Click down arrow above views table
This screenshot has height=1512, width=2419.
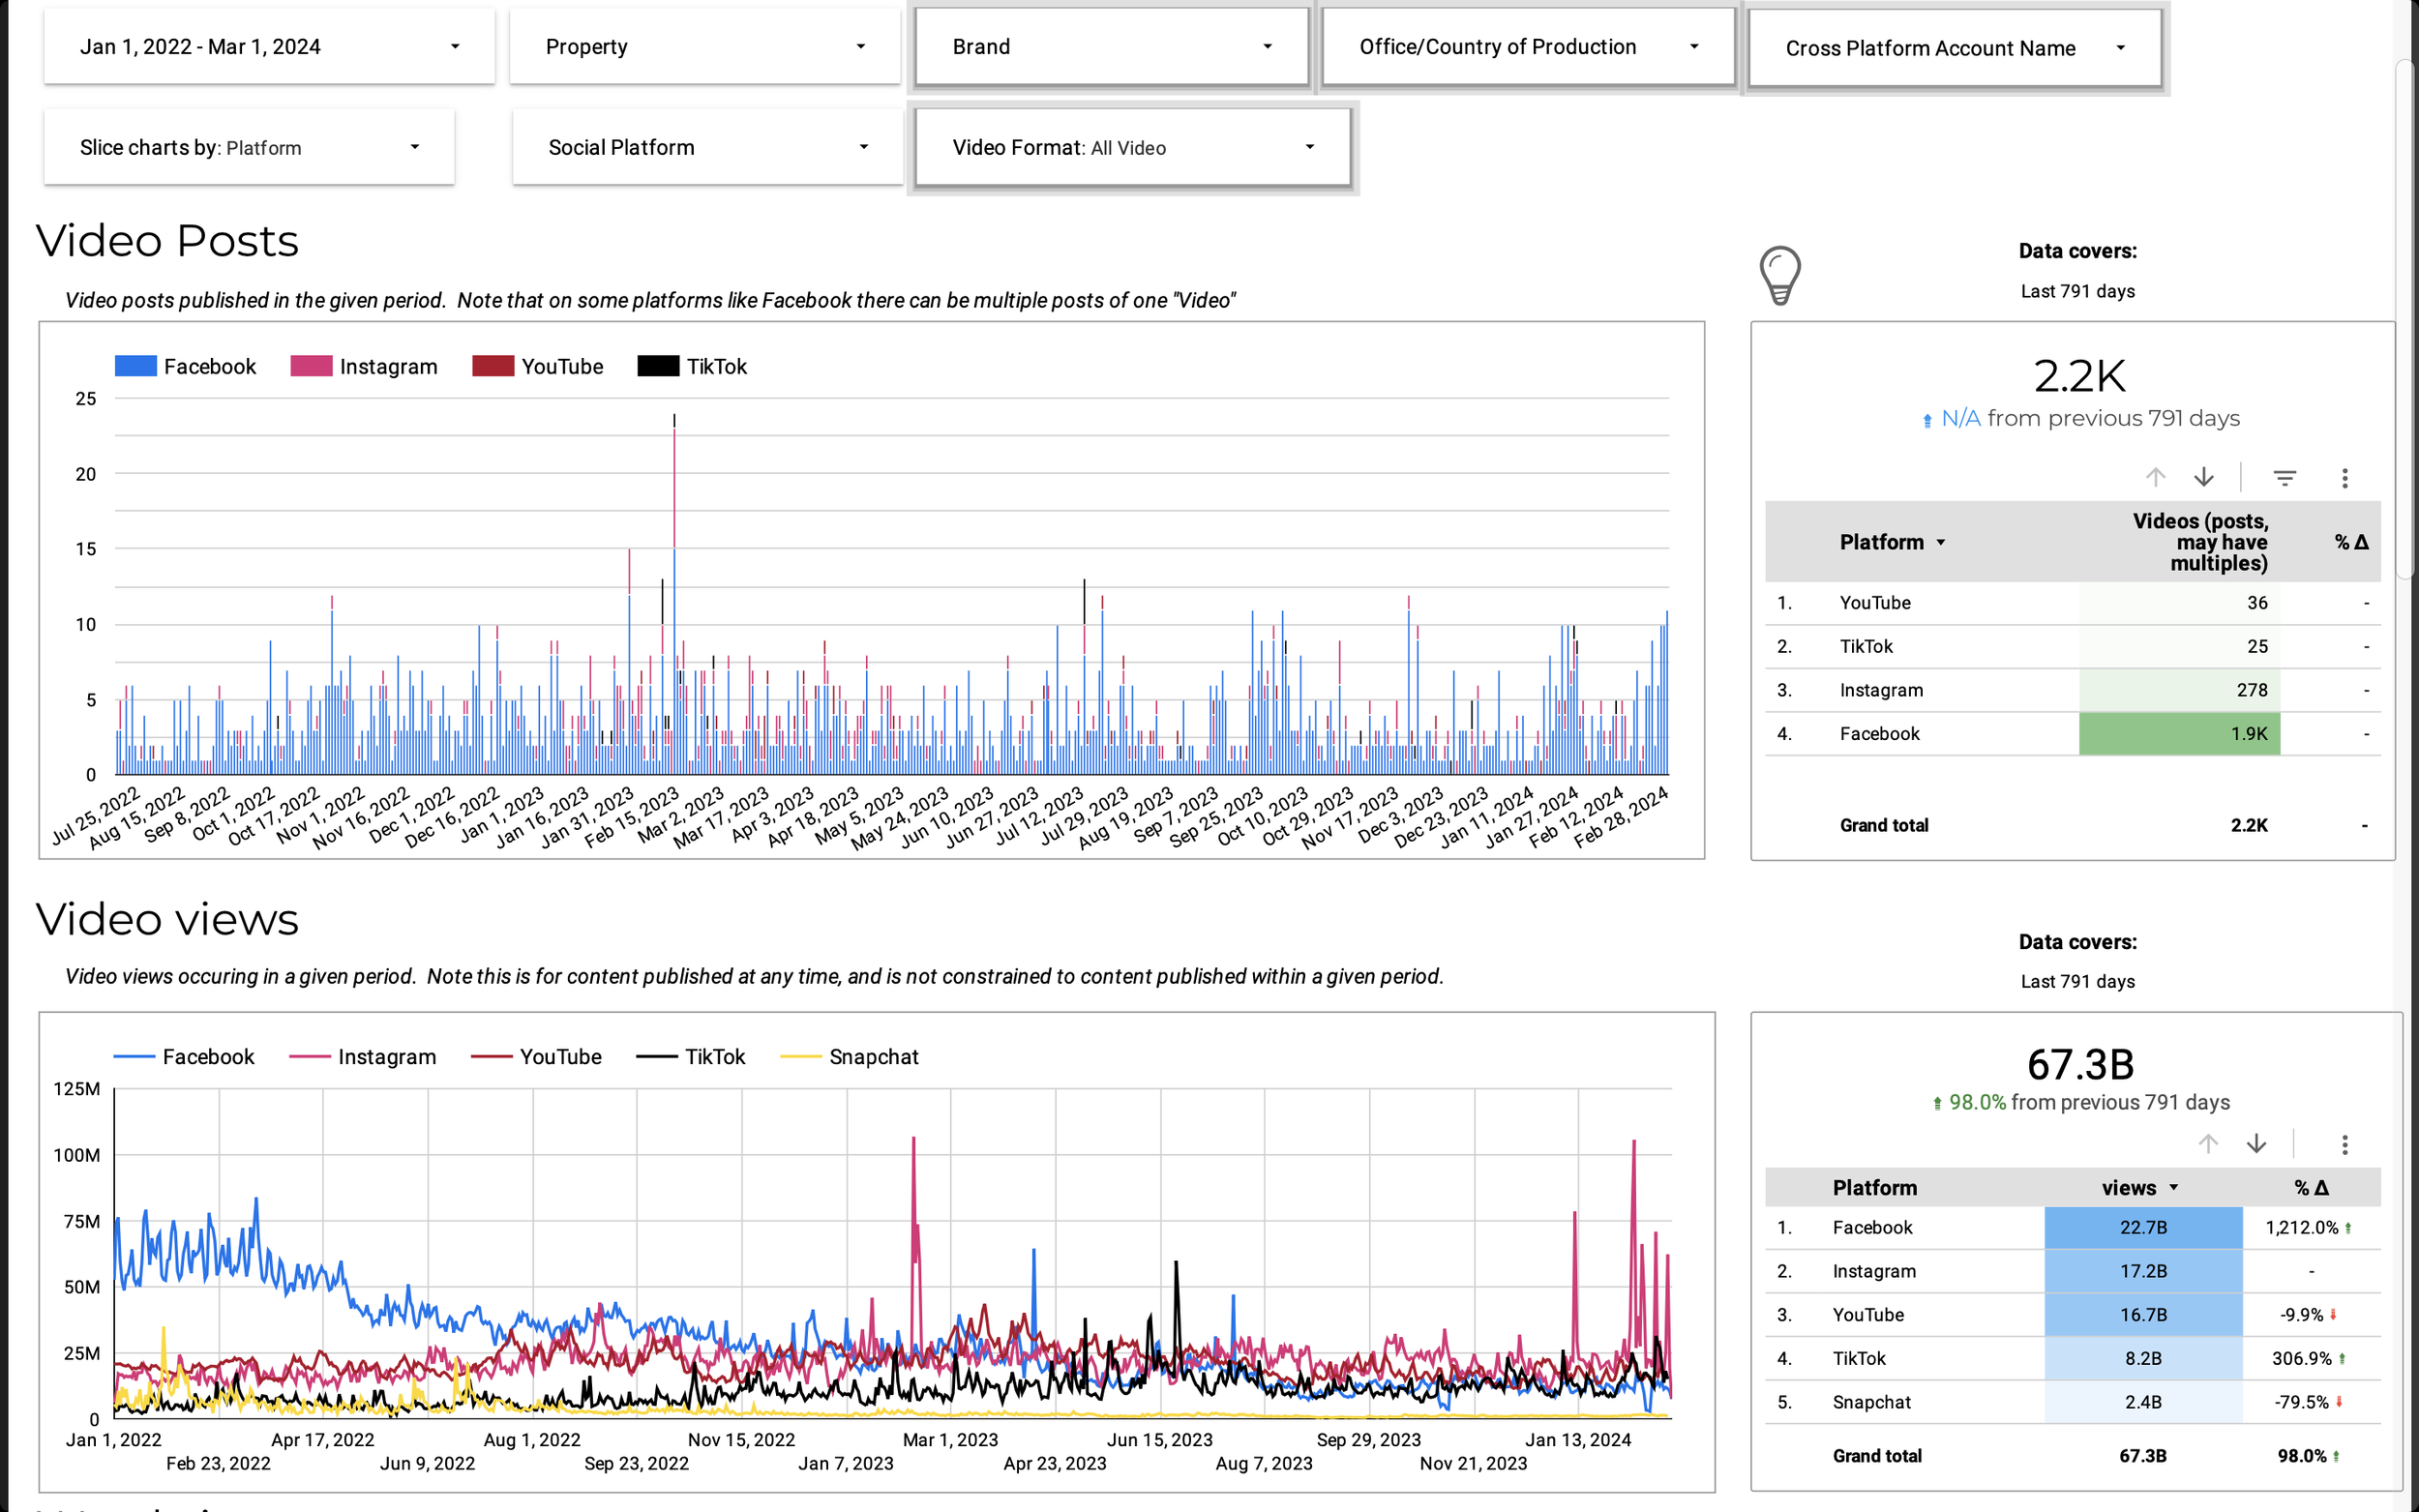pyautogui.click(x=2256, y=1144)
